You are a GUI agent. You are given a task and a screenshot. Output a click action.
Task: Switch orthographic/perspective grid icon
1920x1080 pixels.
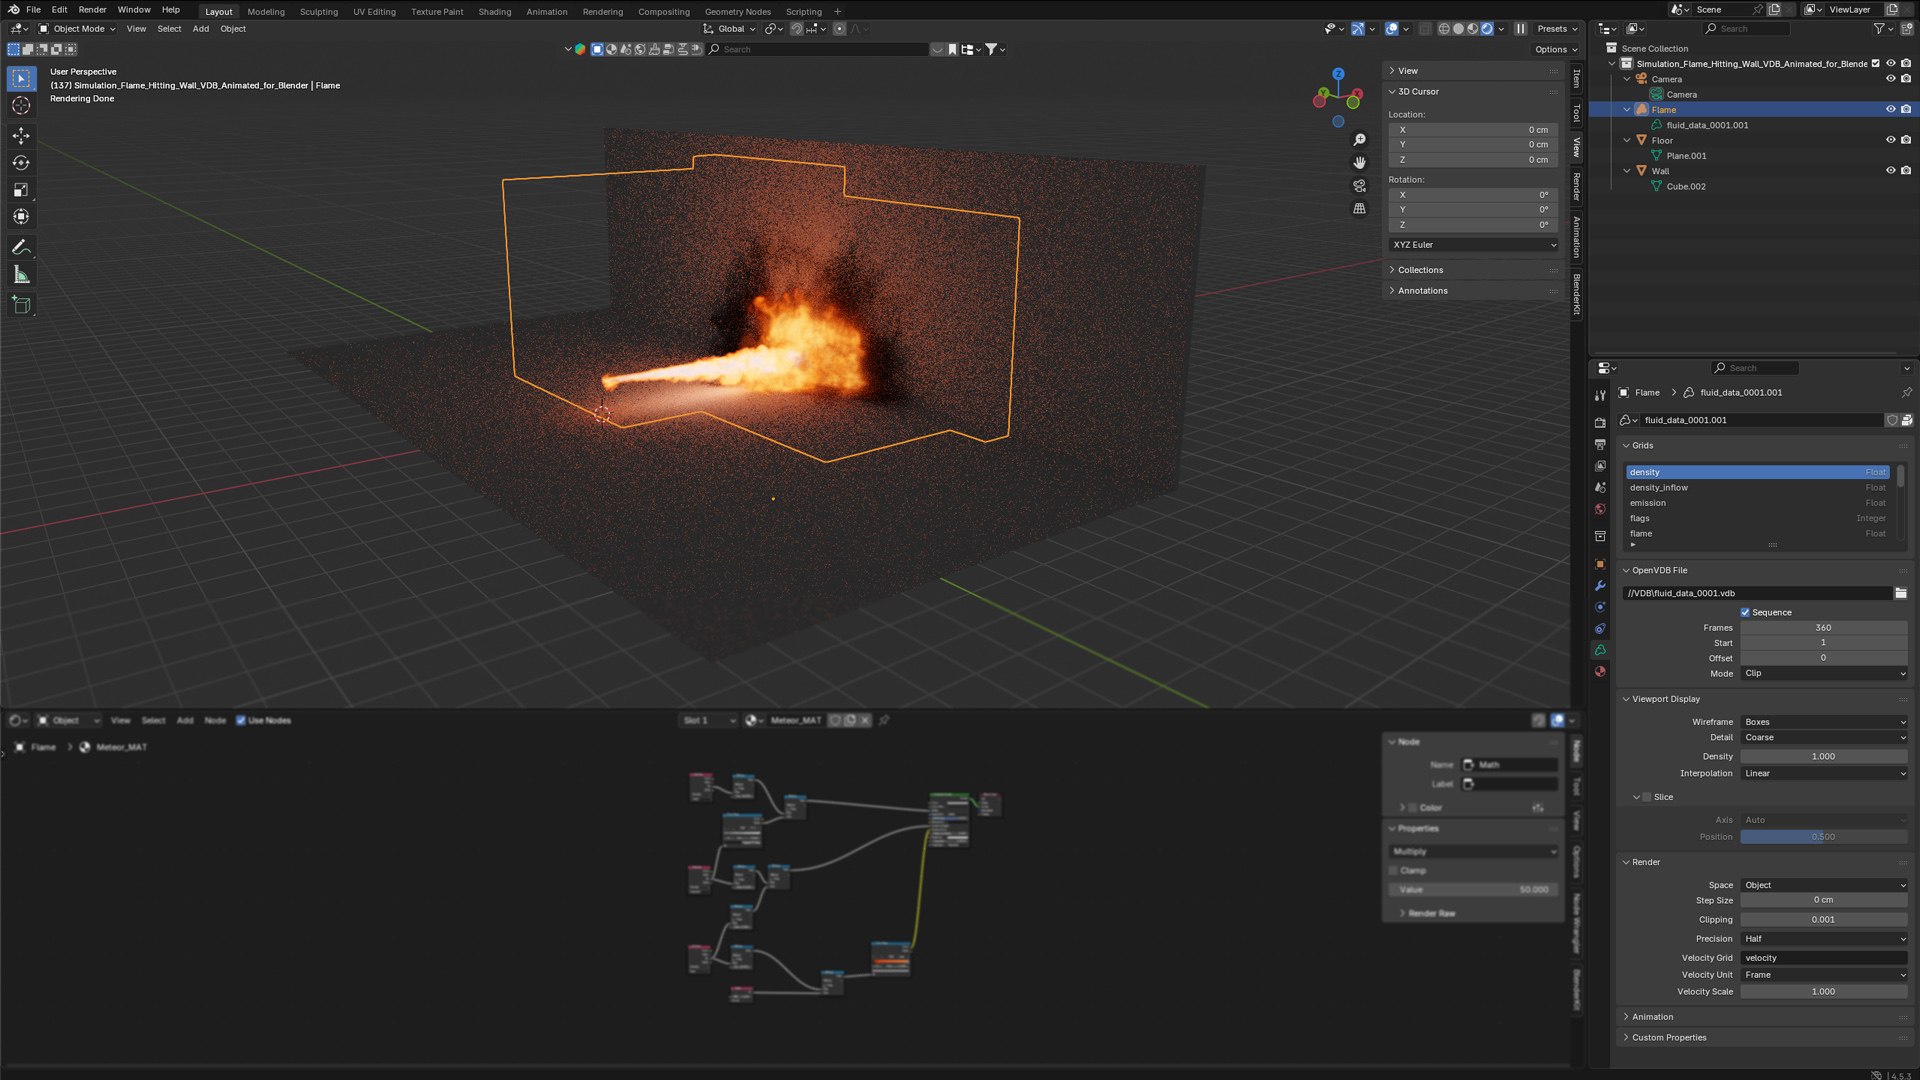[1359, 208]
